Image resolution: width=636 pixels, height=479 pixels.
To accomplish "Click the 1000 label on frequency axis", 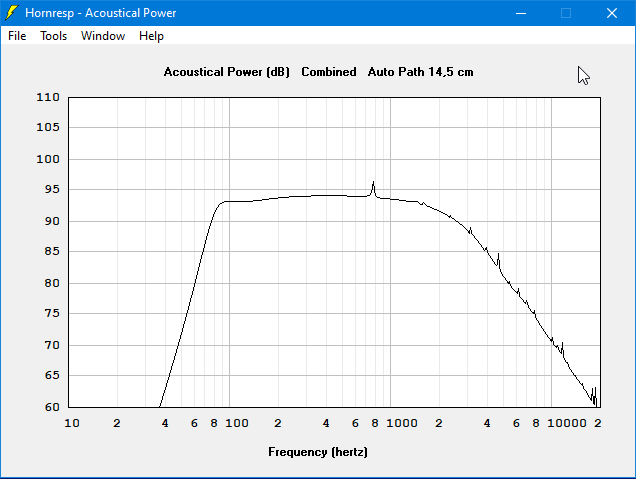I will 402,423.
